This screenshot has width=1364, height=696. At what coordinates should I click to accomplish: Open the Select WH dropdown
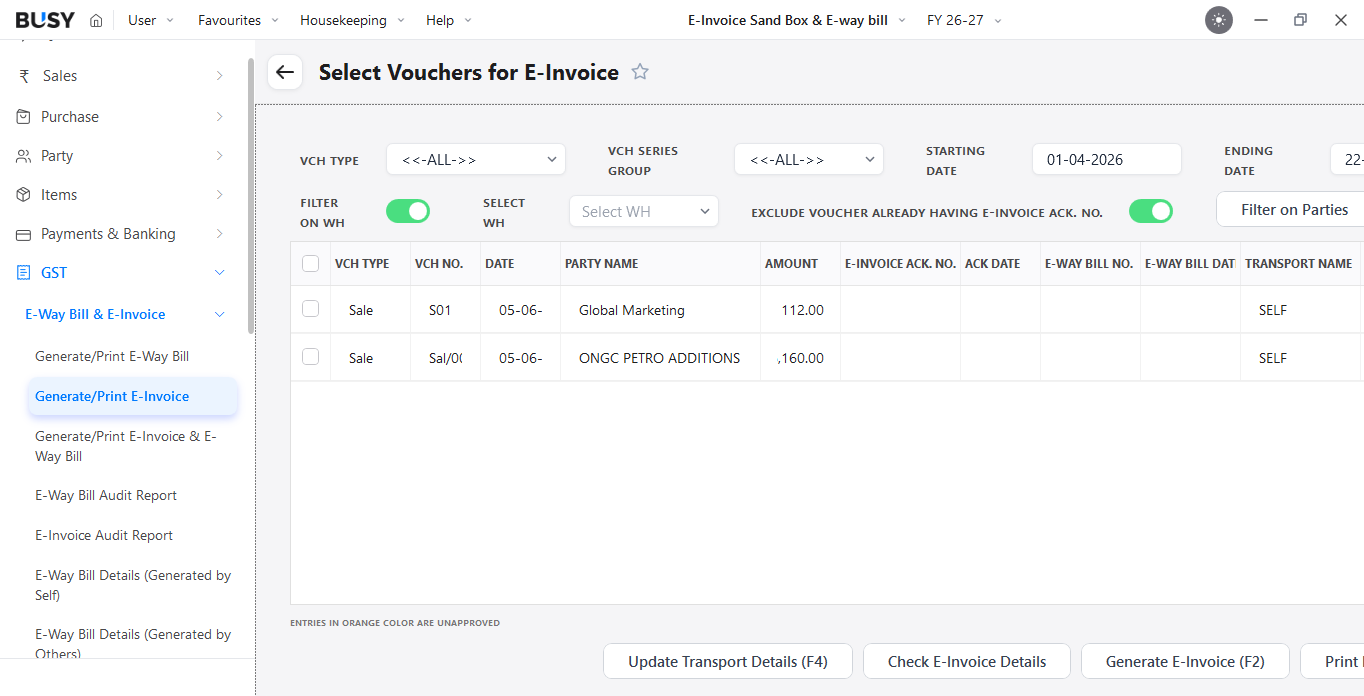pos(644,211)
